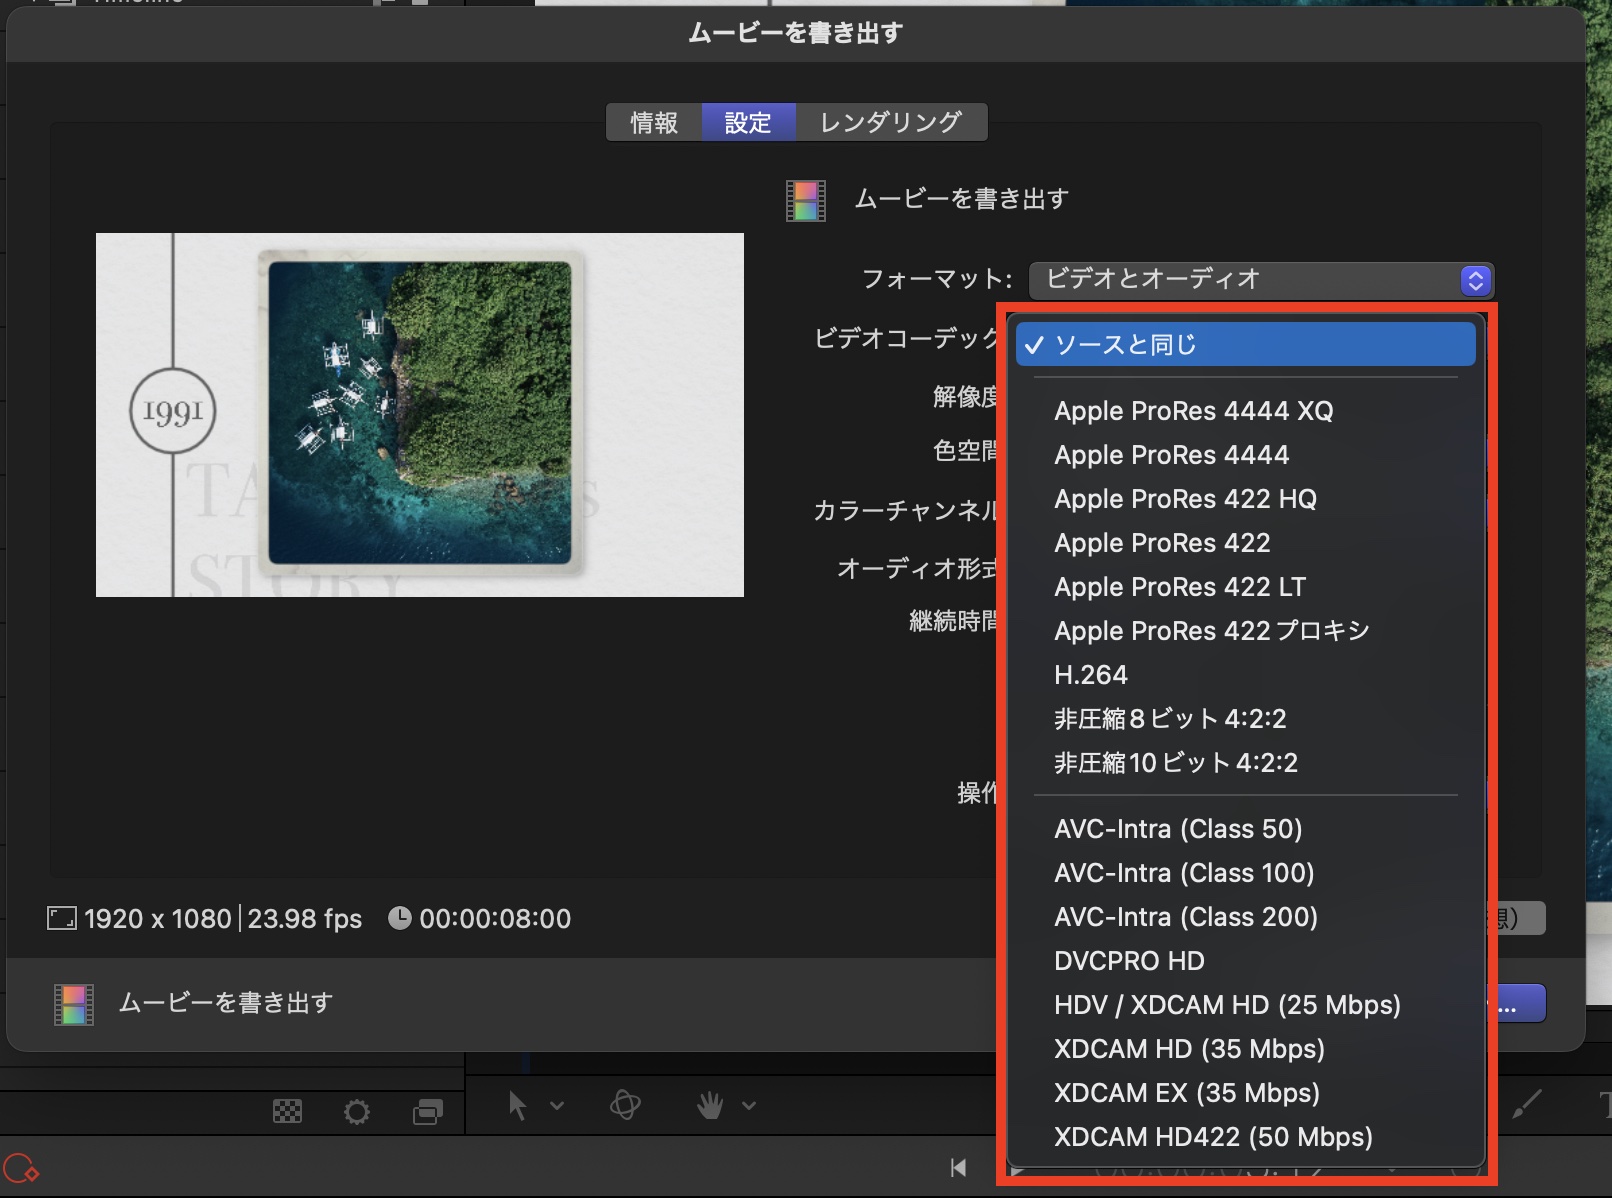This screenshot has height=1198, width=1612.
Task: Click the stacked layers icon
Action: (428, 1111)
